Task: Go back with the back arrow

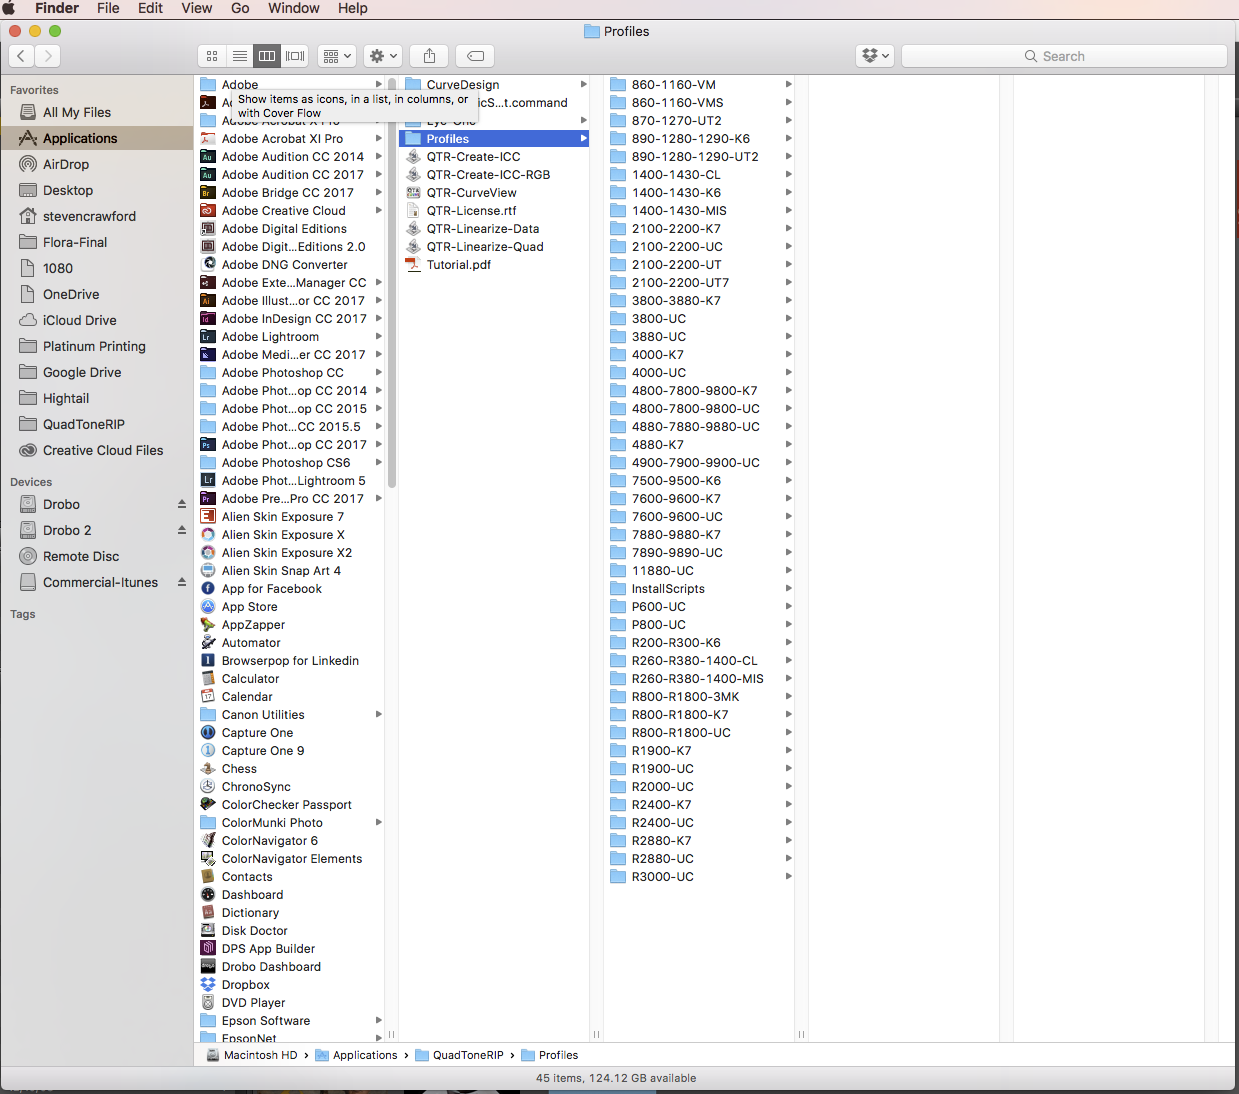Action: click(x=21, y=56)
